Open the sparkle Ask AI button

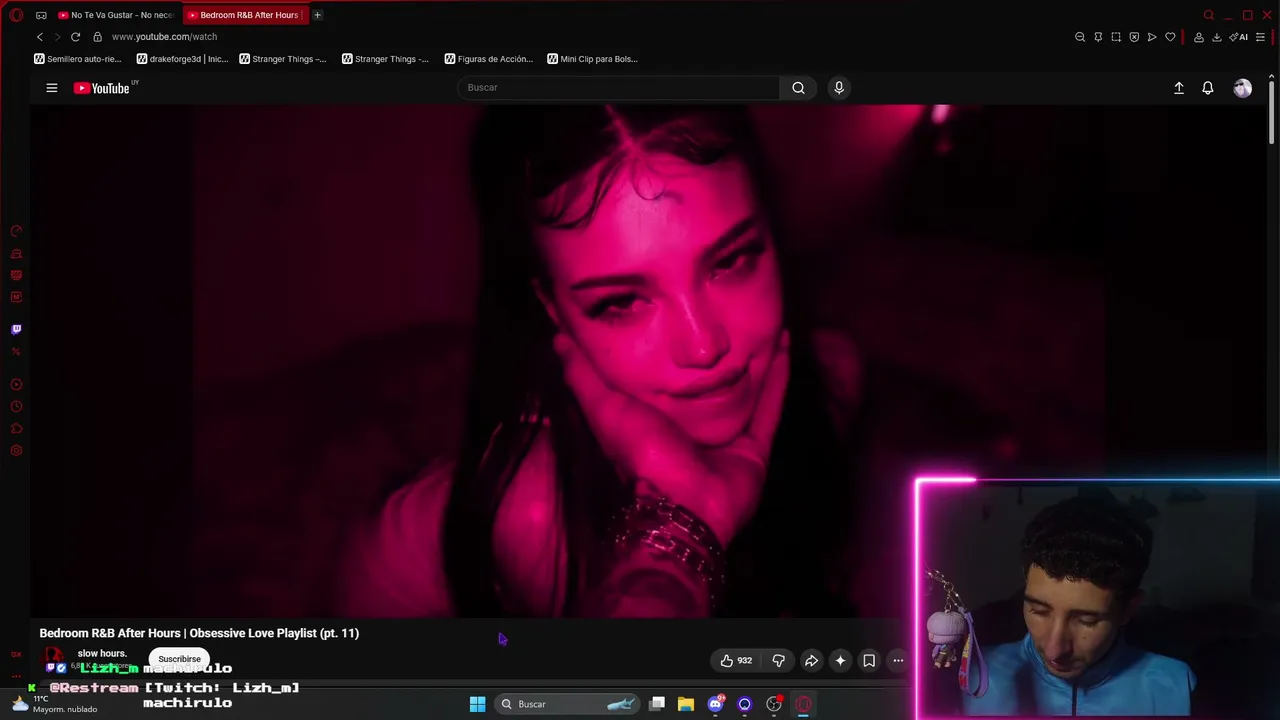840,661
